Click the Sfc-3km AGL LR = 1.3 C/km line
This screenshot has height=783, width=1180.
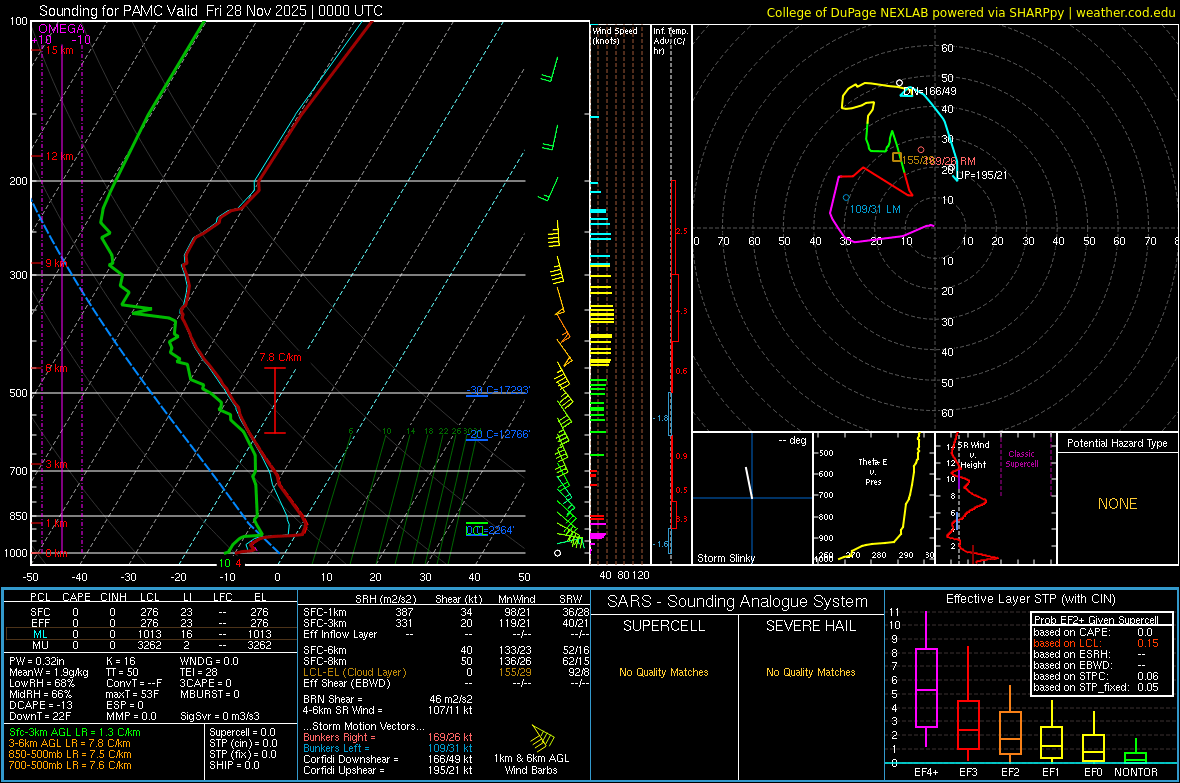click(x=75, y=732)
